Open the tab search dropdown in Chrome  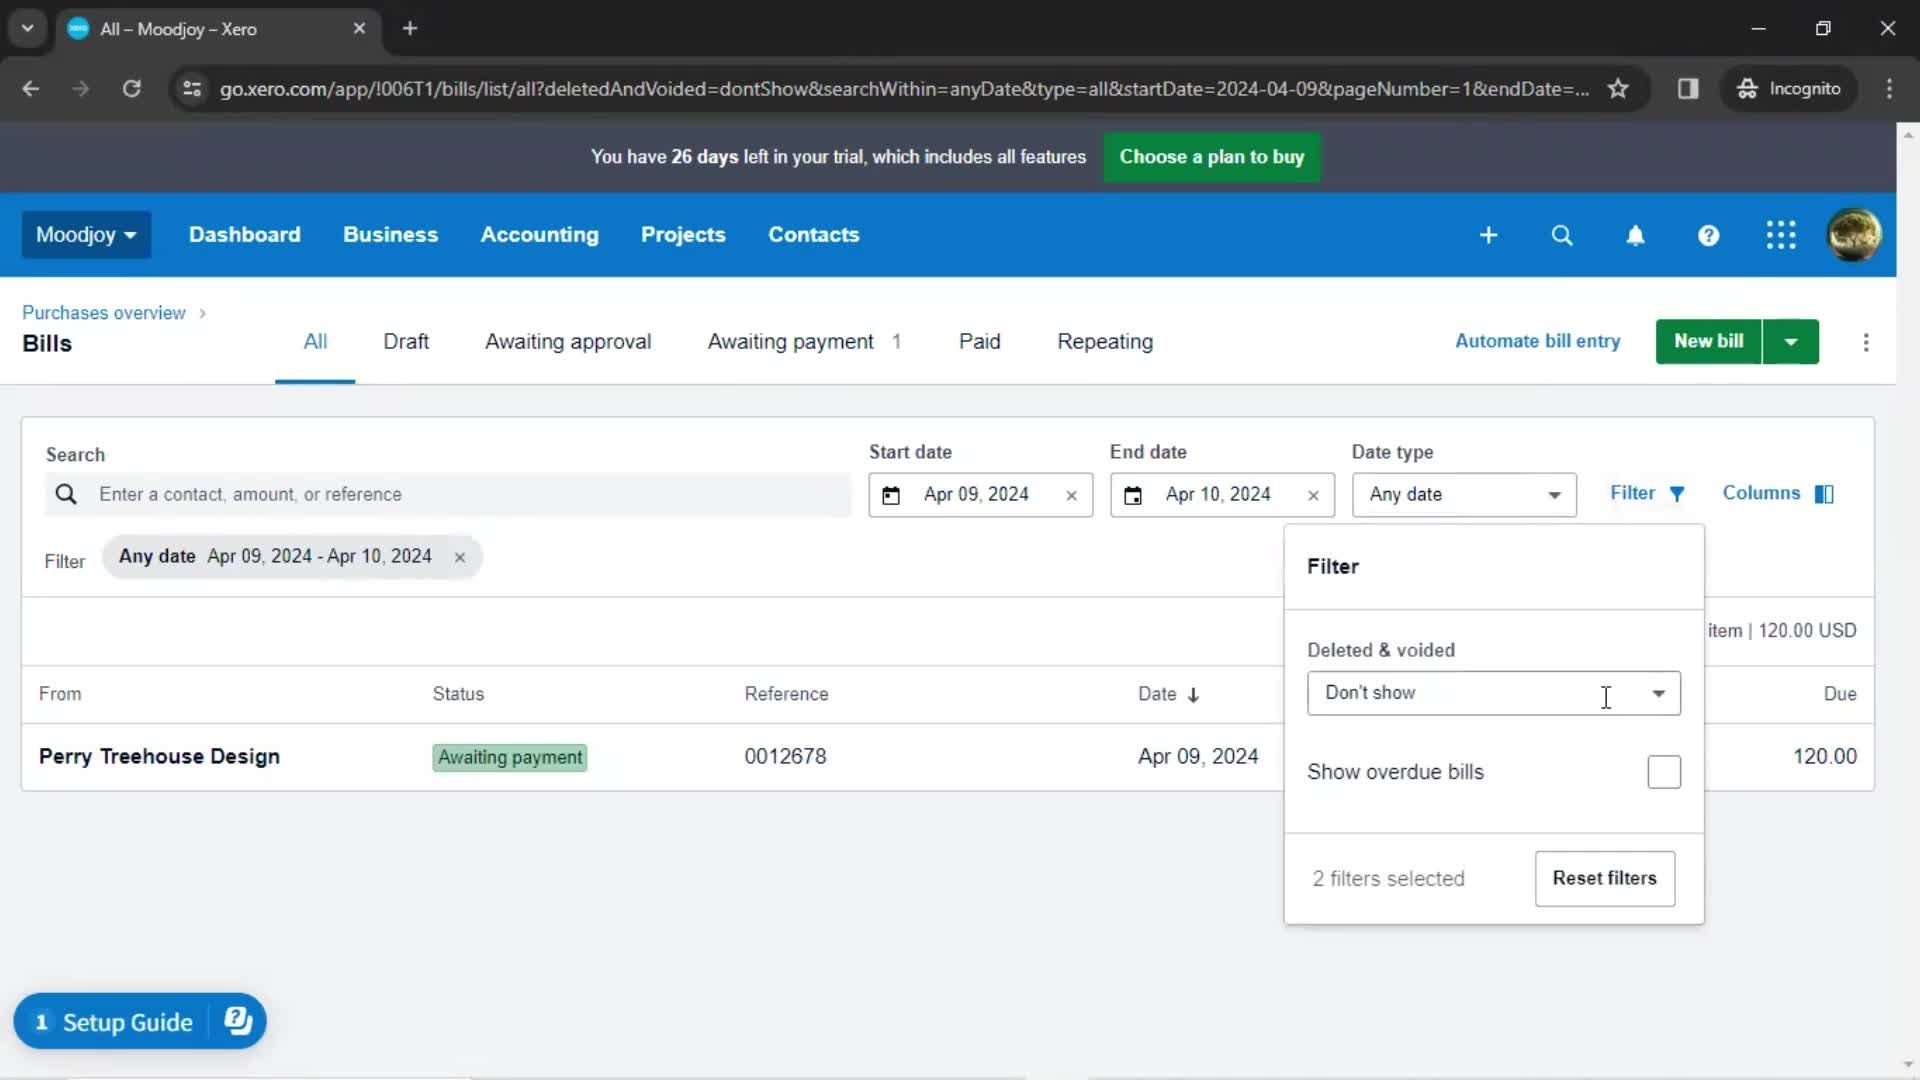(x=28, y=29)
